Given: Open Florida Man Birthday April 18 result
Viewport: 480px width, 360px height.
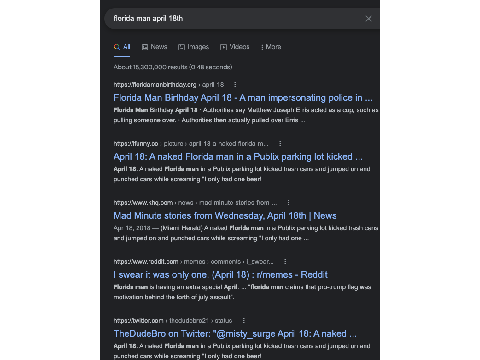Looking at the screenshot, I should pyautogui.click(x=243, y=98).
